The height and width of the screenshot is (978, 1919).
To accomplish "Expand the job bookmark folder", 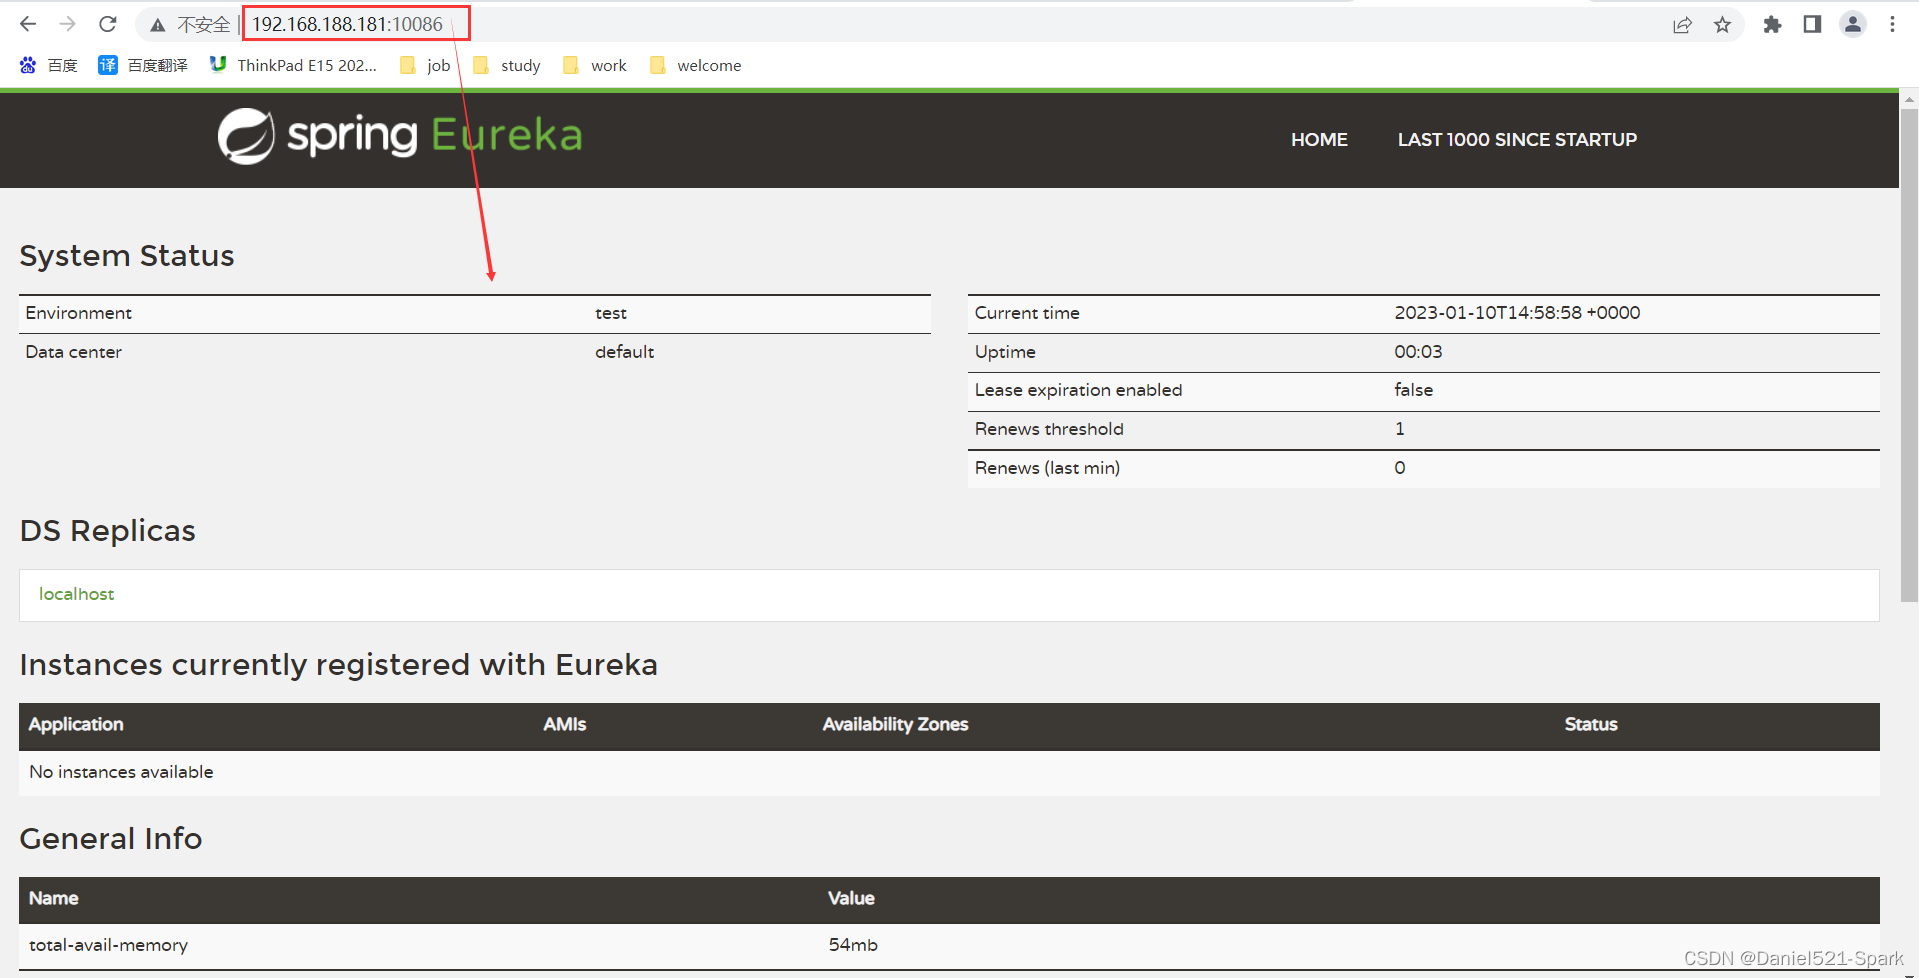I will [x=425, y=65].
